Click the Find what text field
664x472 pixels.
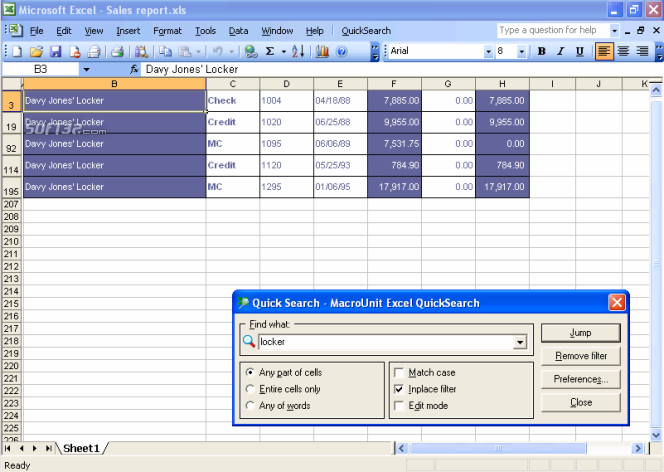(x=386, y=342)
